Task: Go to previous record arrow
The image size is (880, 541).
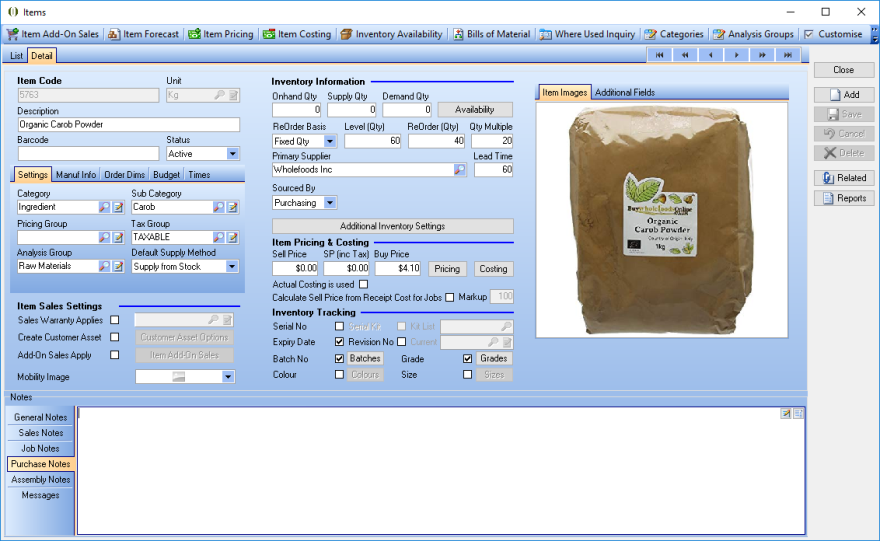Action: 711,55
